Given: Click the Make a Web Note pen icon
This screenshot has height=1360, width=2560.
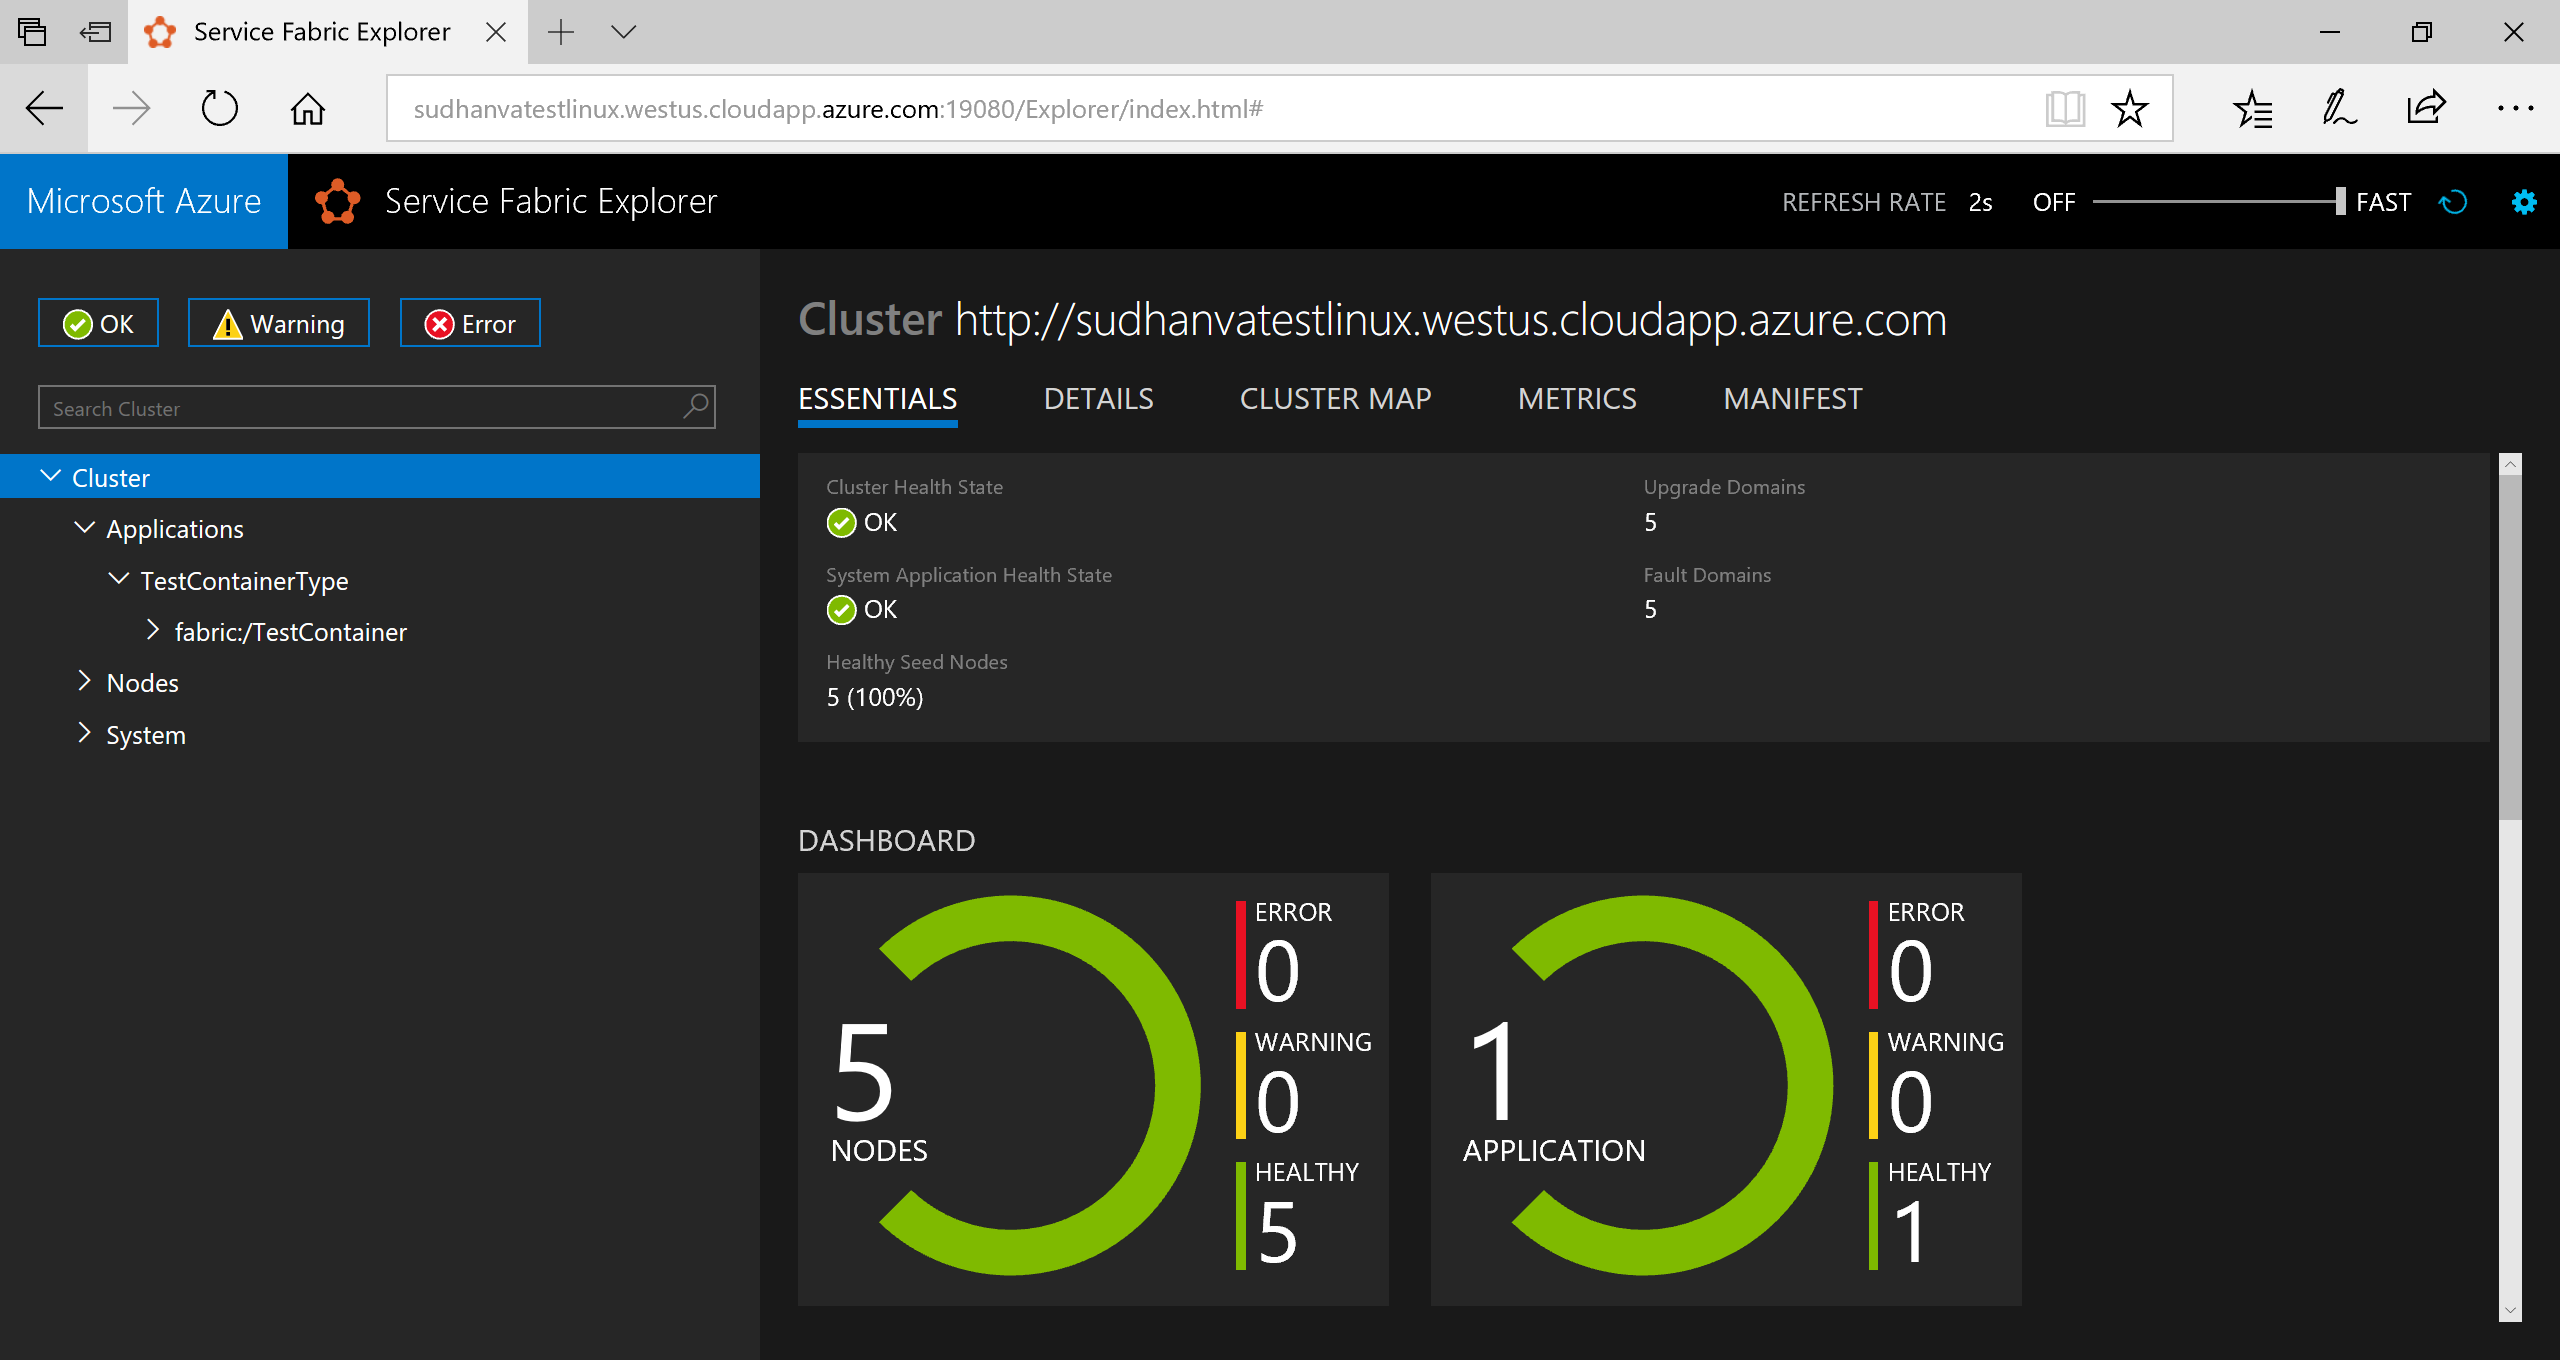Looking at the screenshot, I should [x=2340, y=107].
